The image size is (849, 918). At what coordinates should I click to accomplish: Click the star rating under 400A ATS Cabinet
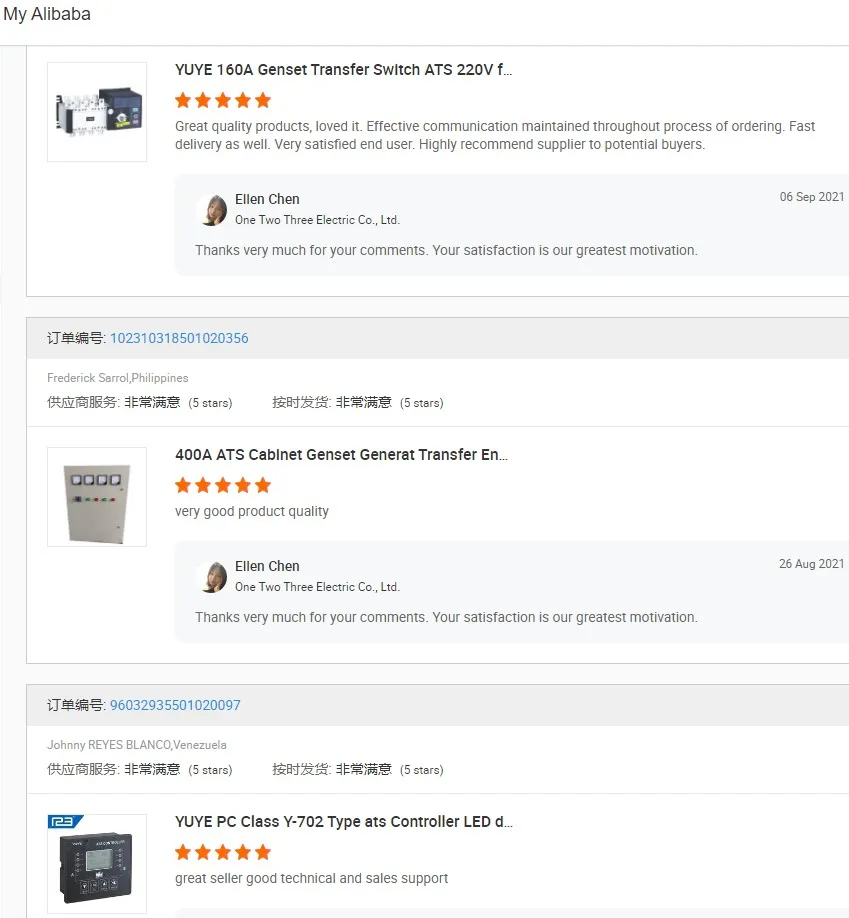[x=223, y=485]
